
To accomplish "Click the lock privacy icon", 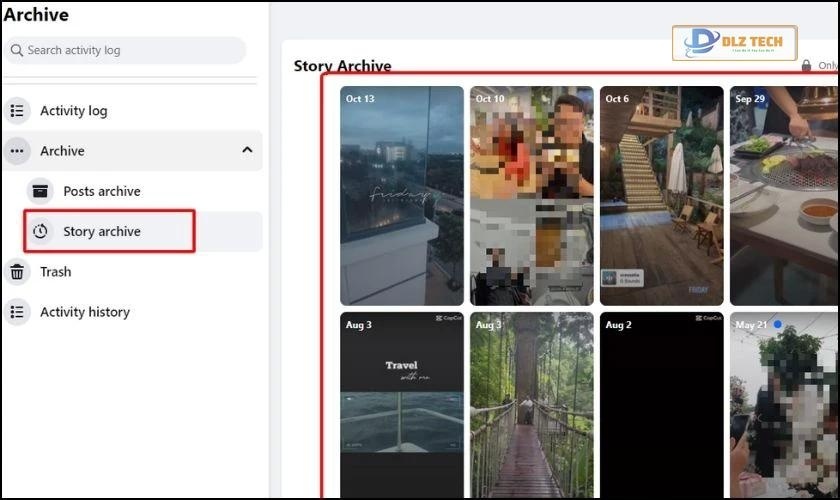I will 806,65.
